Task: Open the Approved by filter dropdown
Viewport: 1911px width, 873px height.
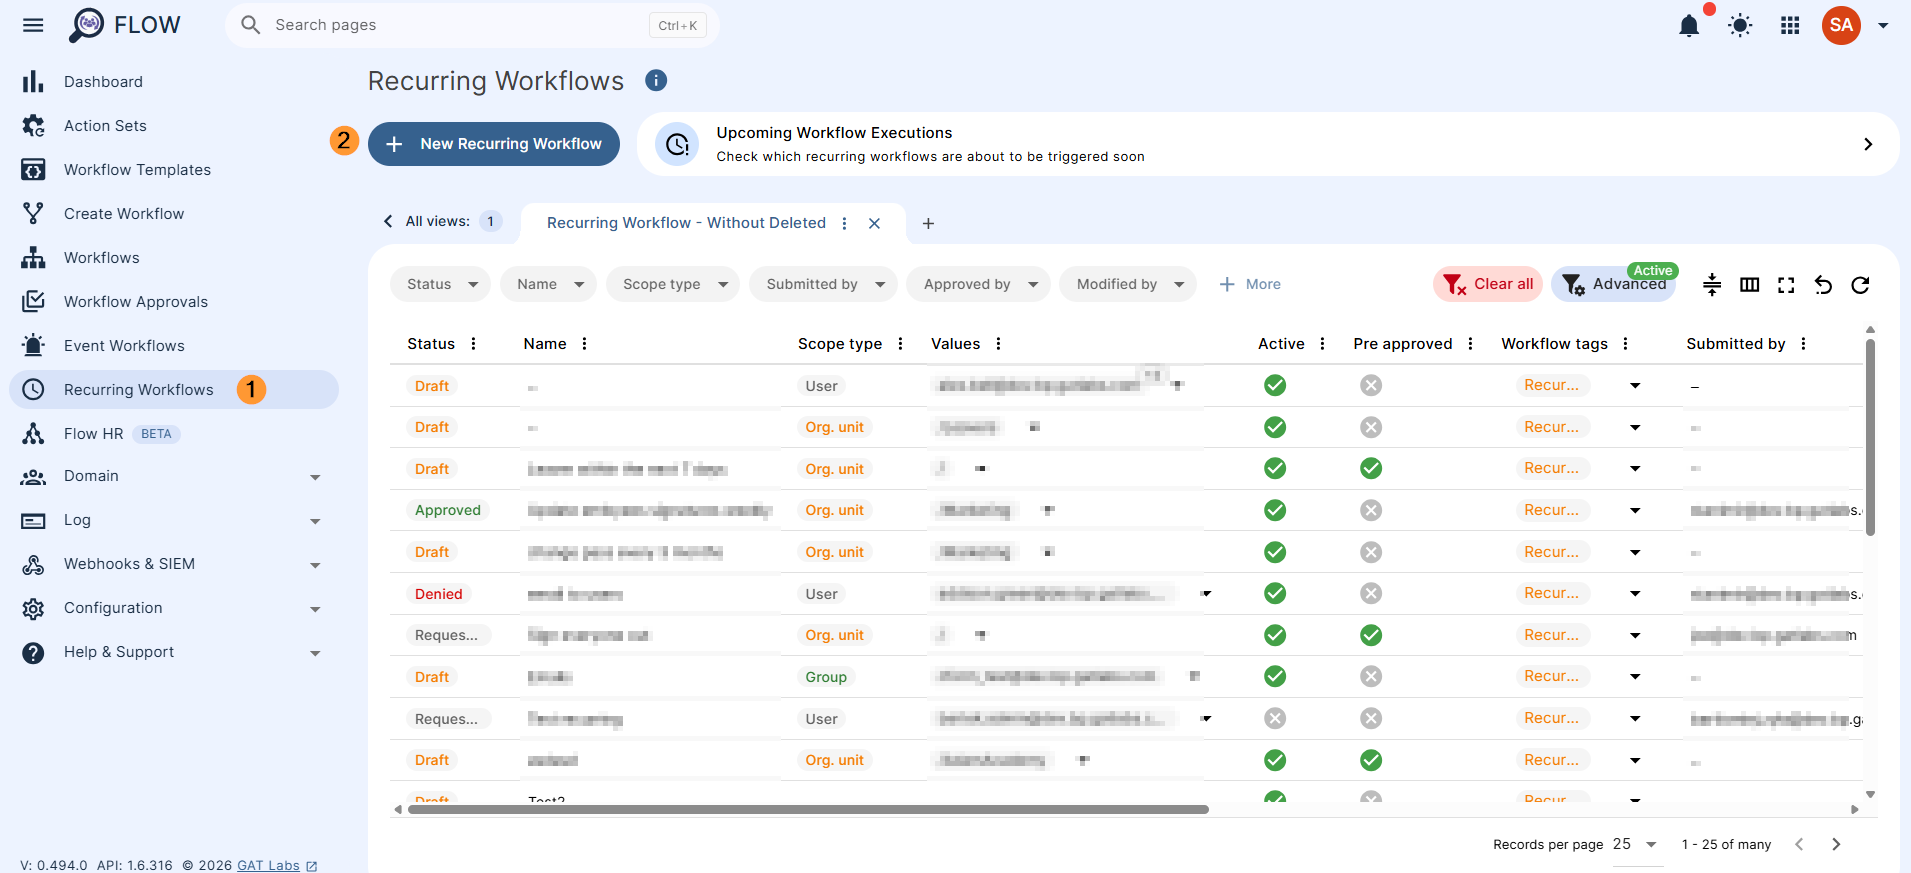Action: [978, 284]
